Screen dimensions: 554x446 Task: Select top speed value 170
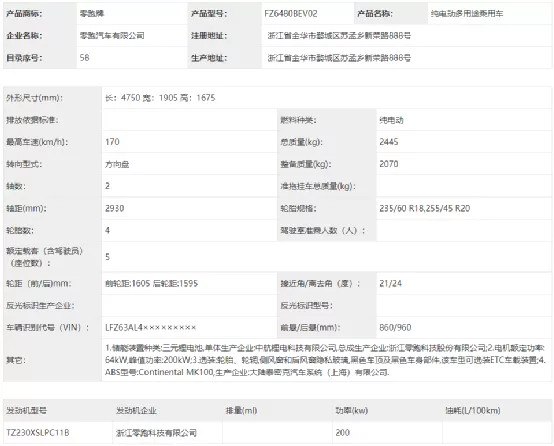point(112,142)
